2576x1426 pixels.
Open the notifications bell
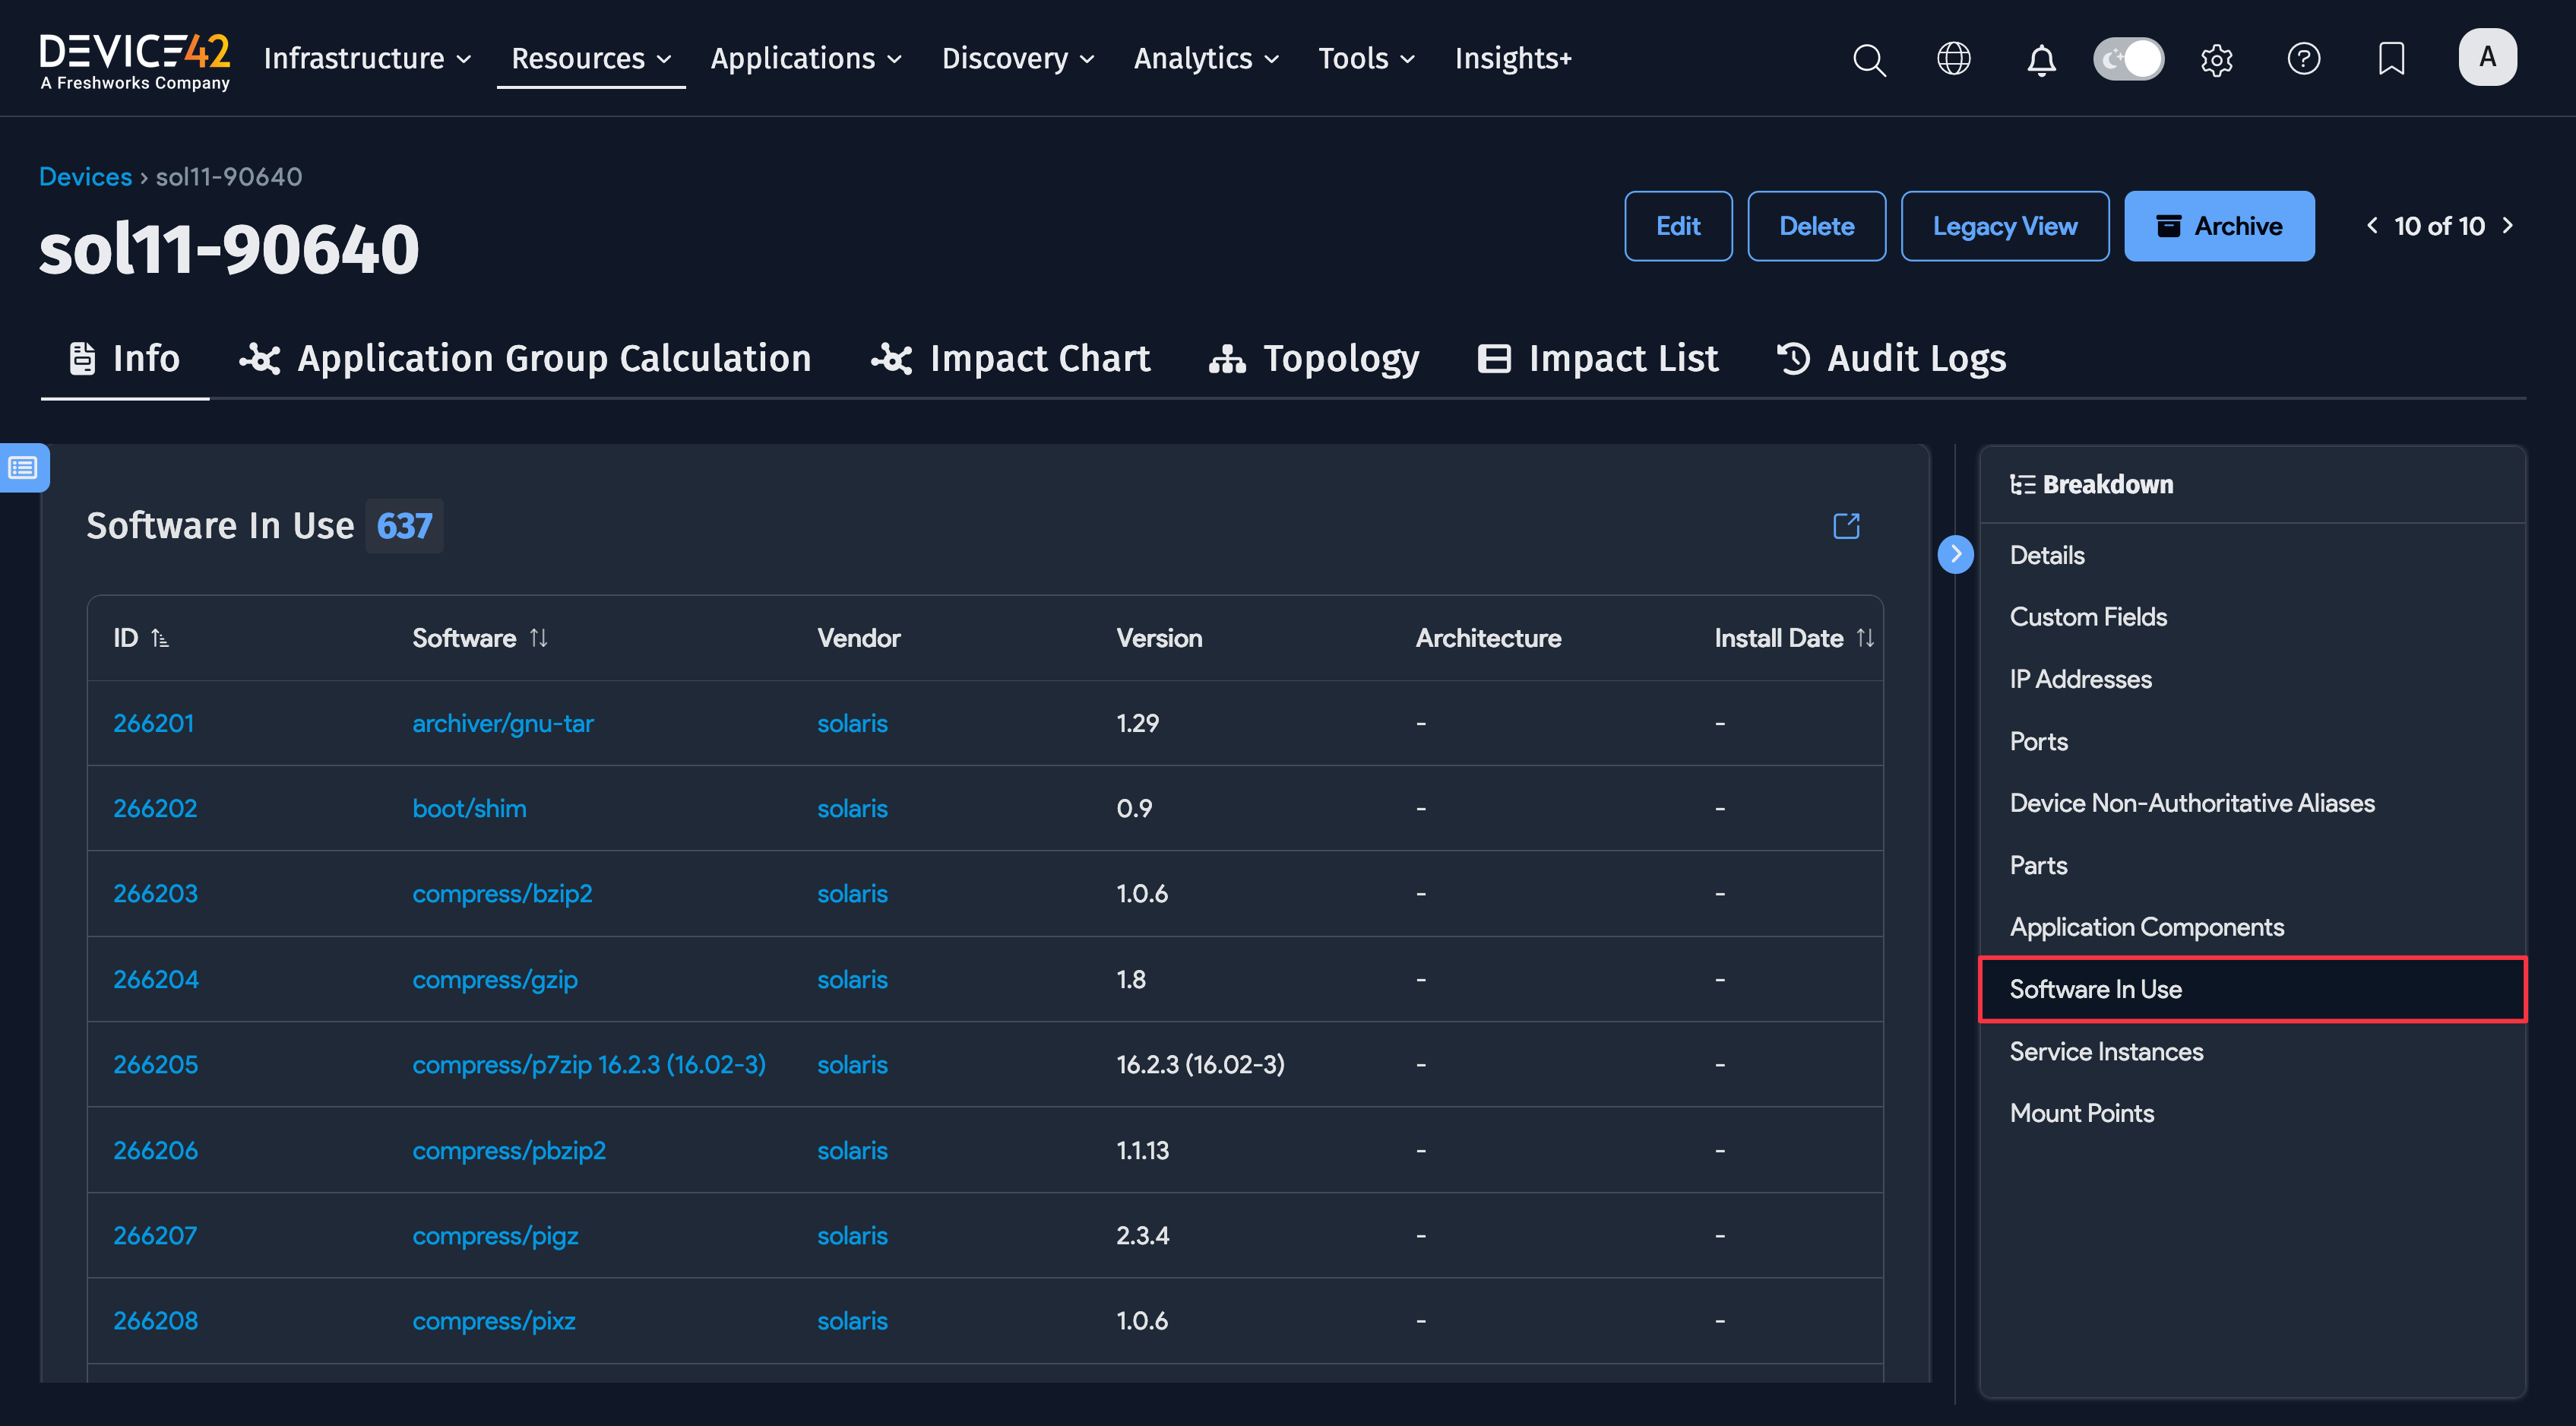2042,59
